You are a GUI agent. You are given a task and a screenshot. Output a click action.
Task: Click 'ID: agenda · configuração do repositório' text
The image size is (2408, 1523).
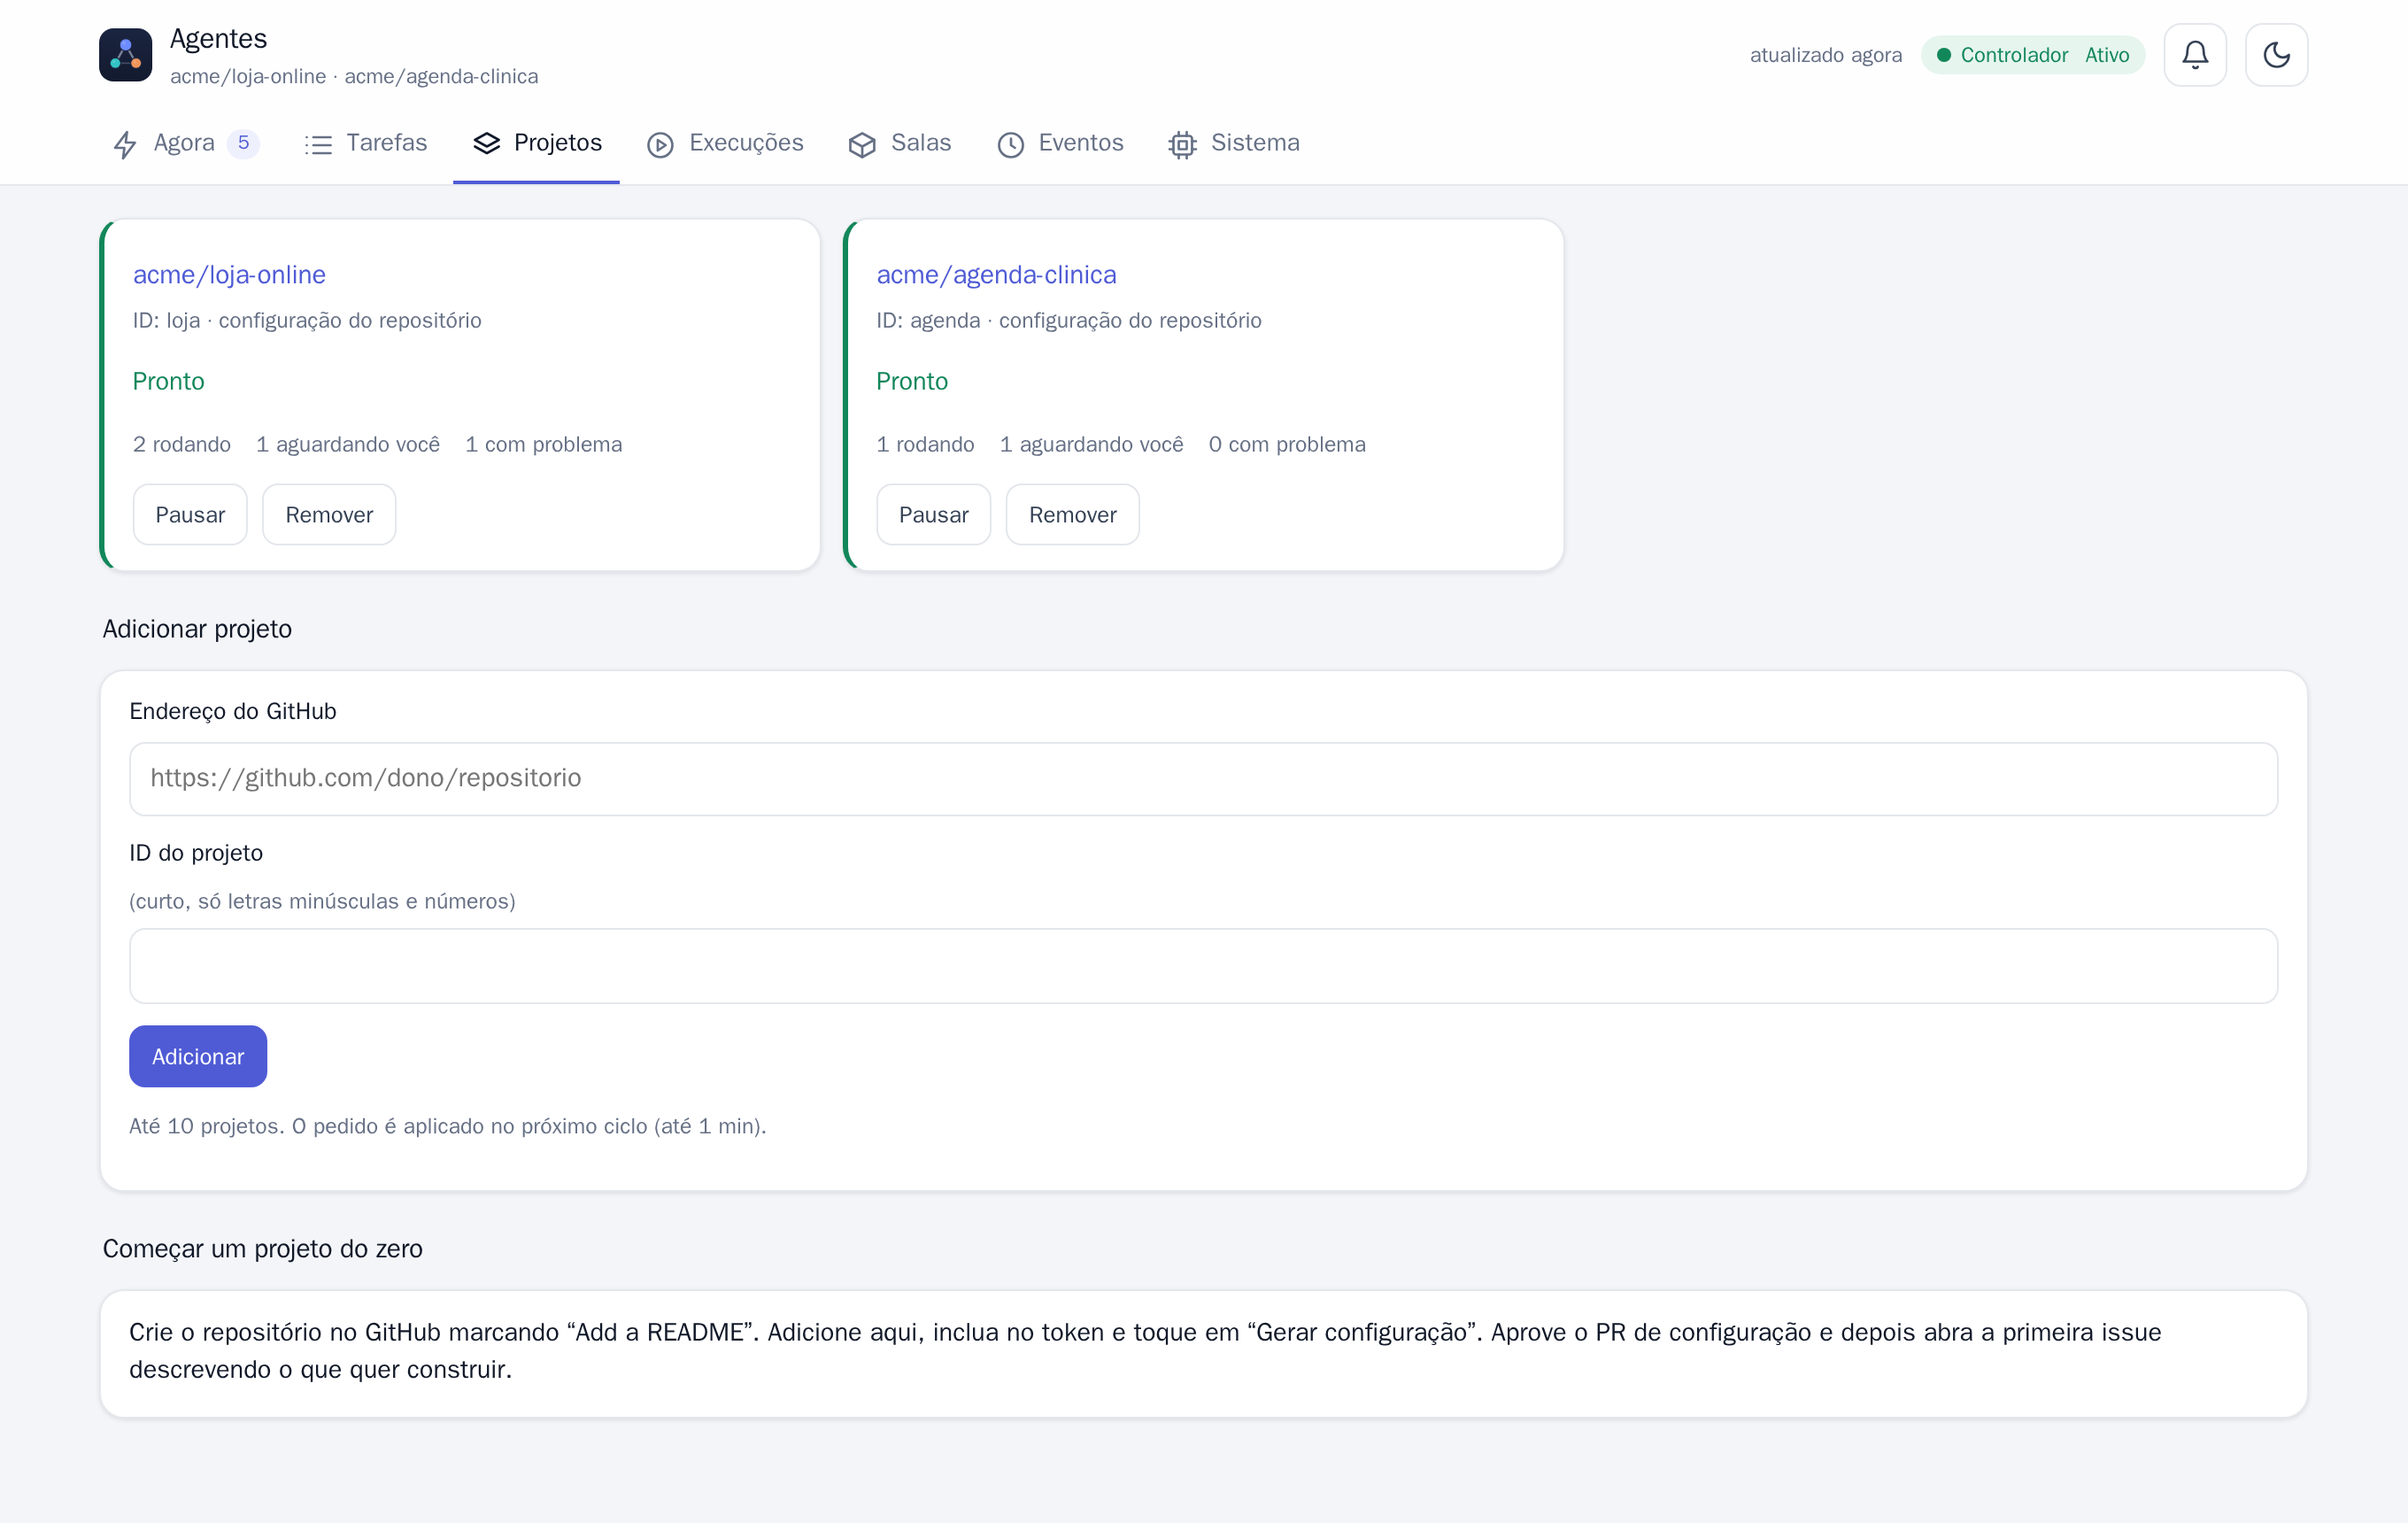pyautogui.click(x=1069, y=321)
